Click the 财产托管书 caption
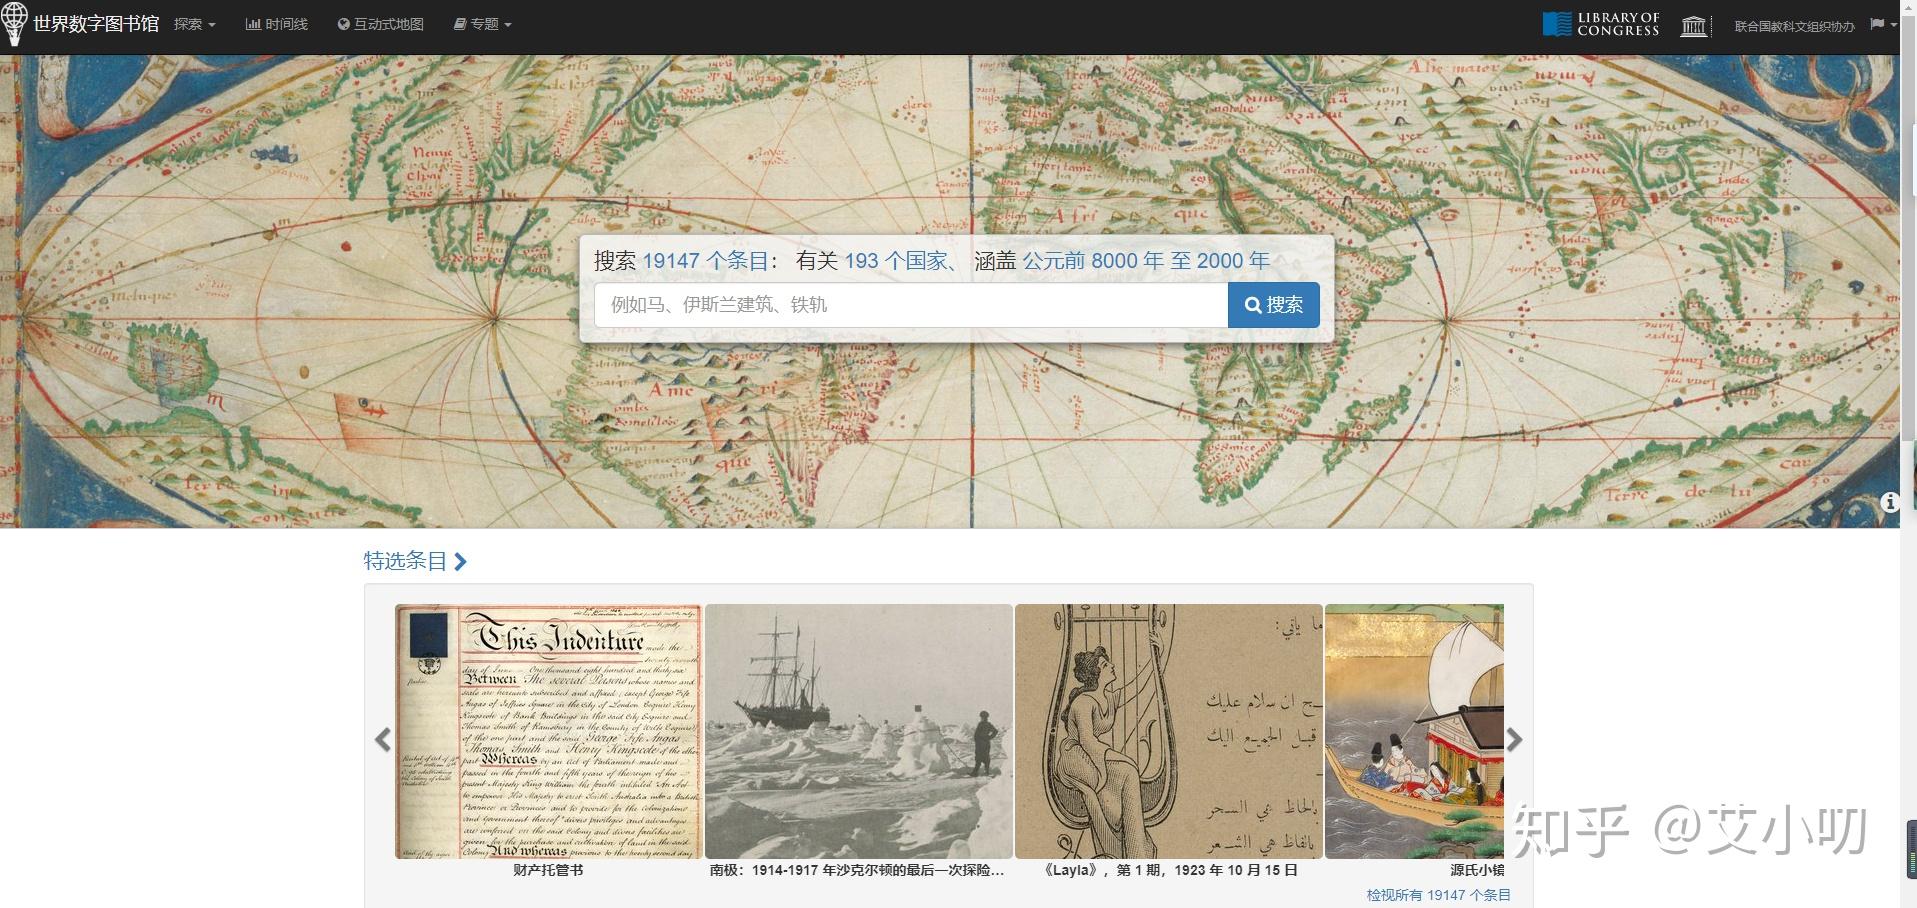This screenshot has width=1917, height=908. (548, 870)
